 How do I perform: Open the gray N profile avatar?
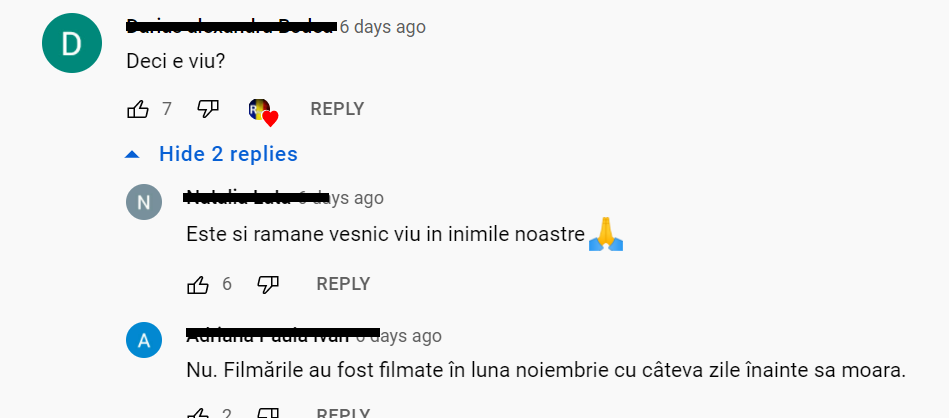[x=144, y=202]
